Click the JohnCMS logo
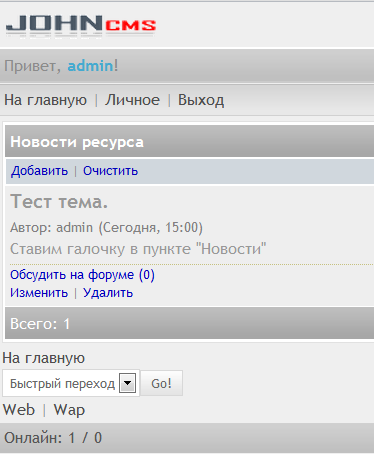 [x=81, y=26]
